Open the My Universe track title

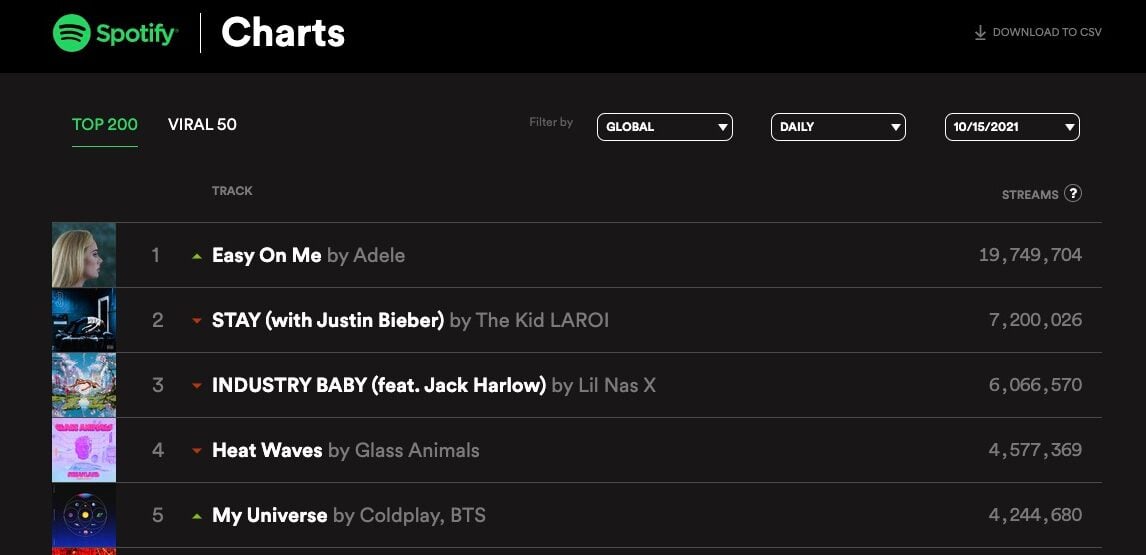270,515
